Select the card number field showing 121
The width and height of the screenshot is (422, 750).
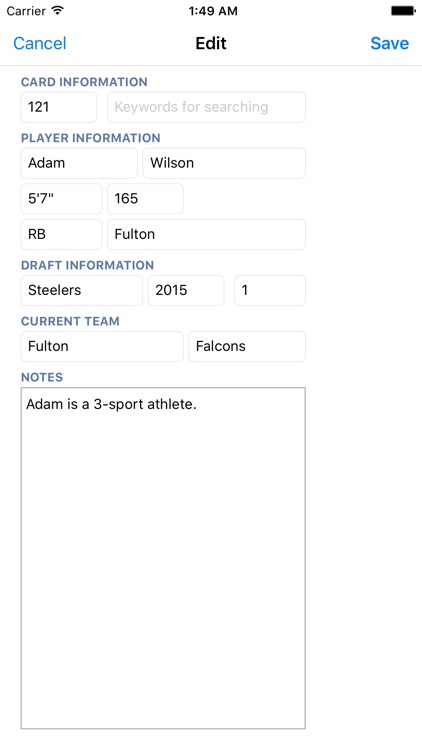pyautogui.click(x=59, y=107)
